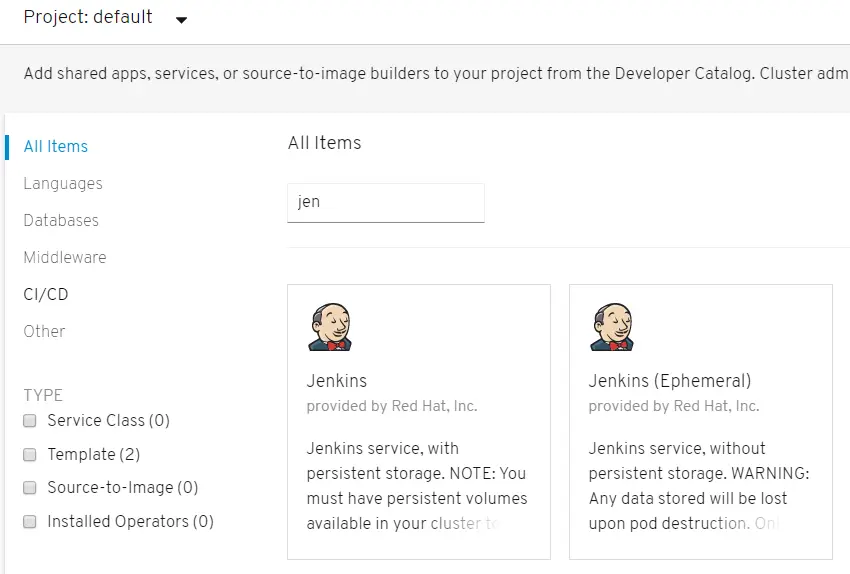Image resolution: width=850 pixels, height=574 pixels.
Task: Toggle the Source-to-Image (0) checkbox
Action: coord(30,488)
